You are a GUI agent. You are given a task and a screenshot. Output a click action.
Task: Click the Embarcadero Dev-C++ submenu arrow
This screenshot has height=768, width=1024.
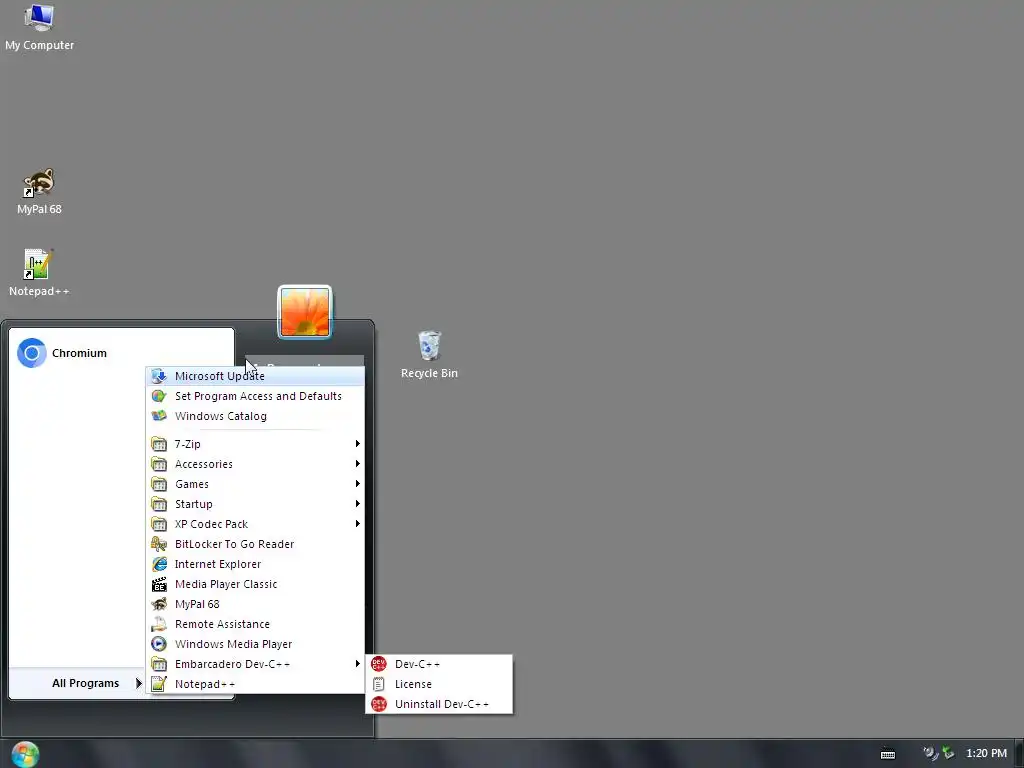(x=358, y=664)
